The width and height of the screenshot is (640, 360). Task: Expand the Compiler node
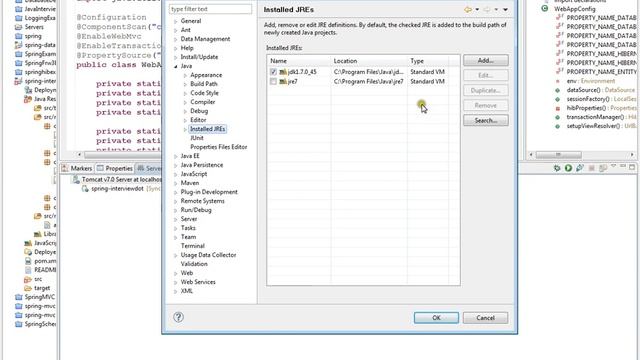click(185, 102)
